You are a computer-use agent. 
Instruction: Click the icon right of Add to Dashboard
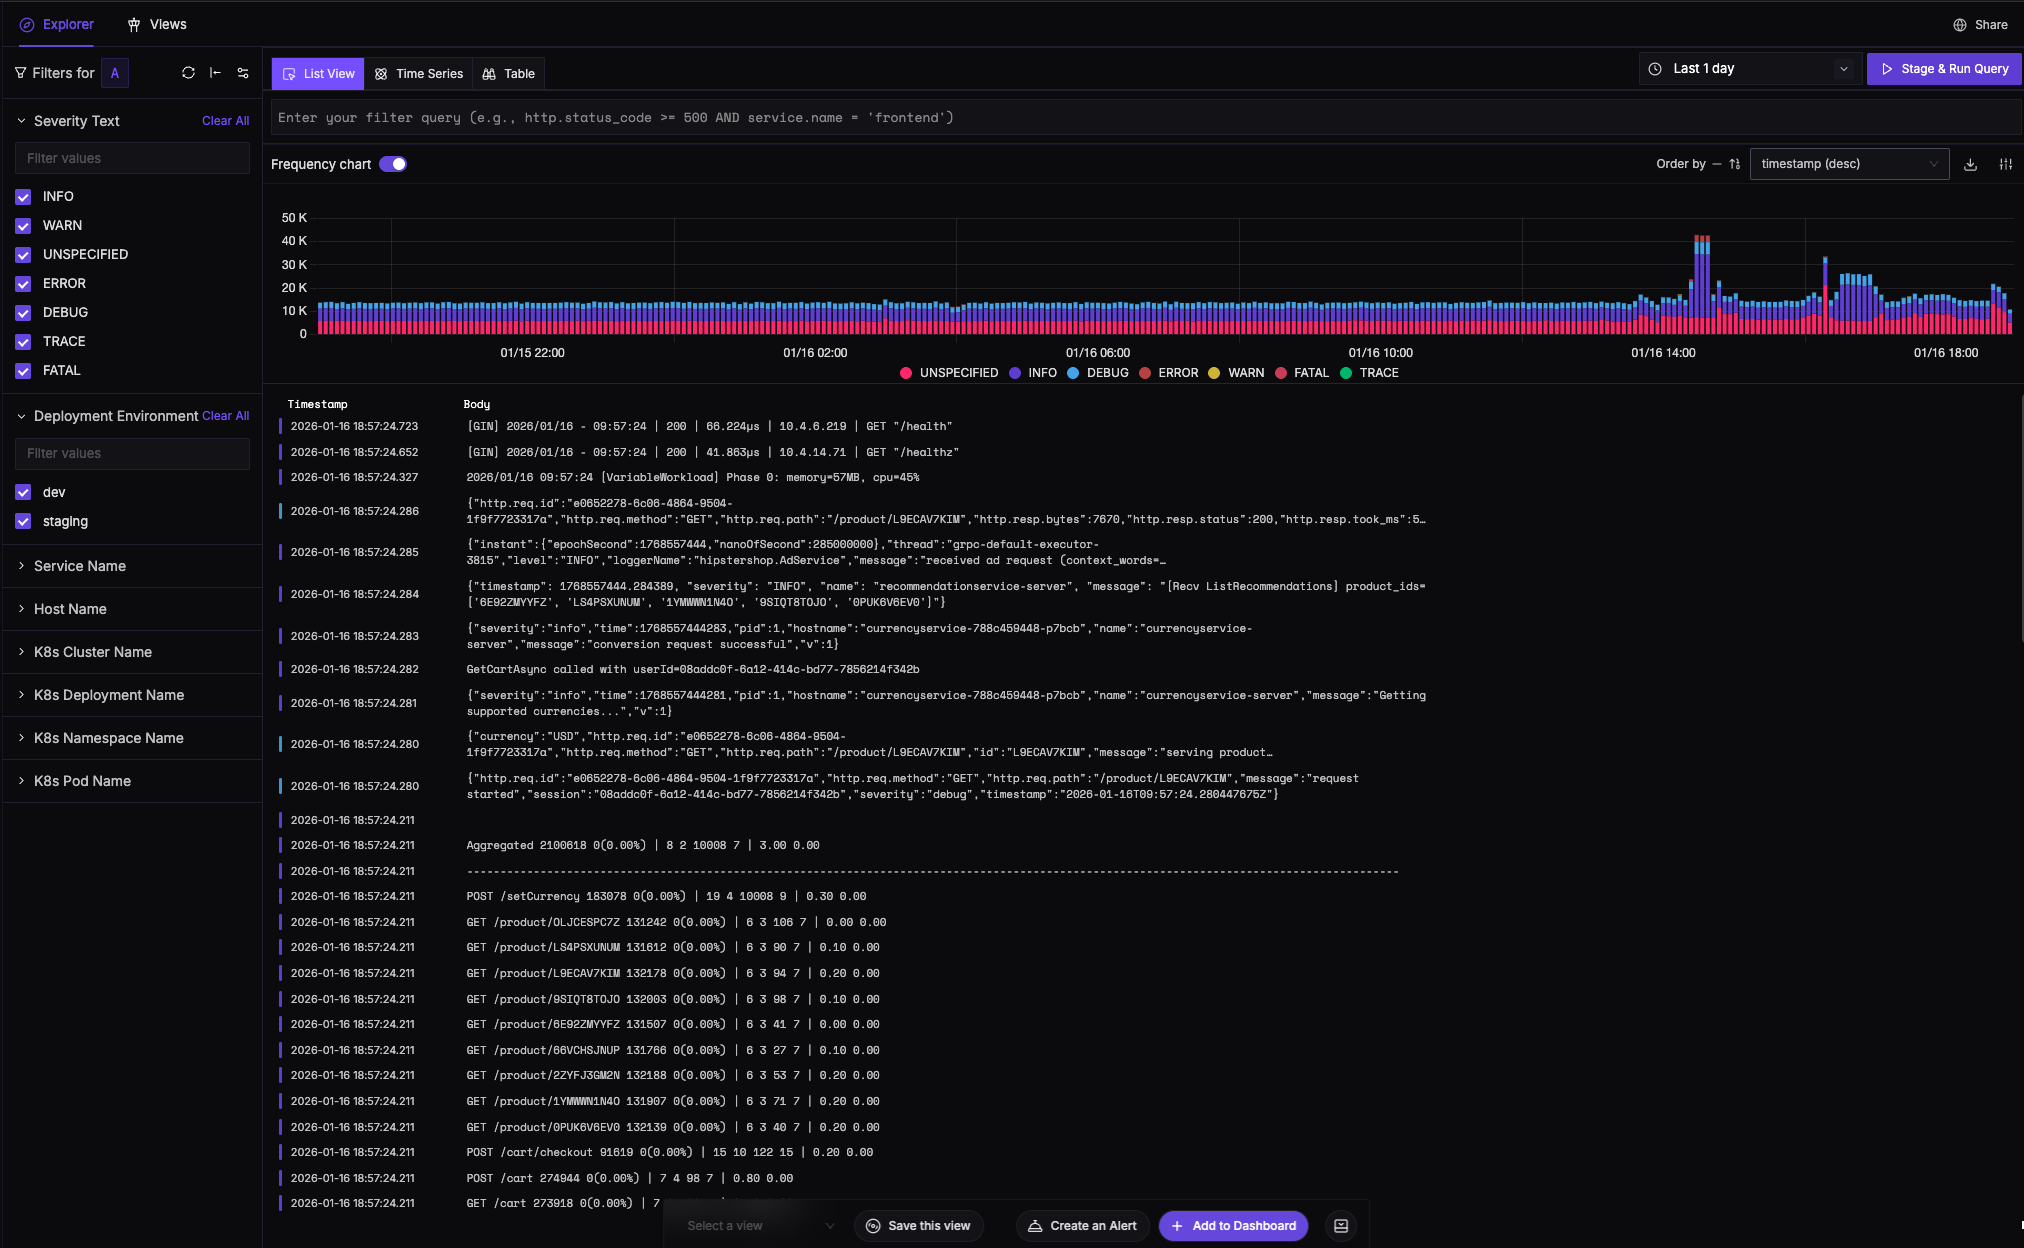pos(1341,1226)
